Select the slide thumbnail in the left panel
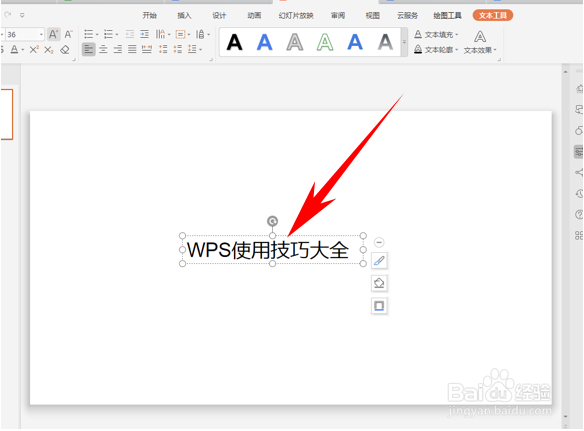Viewport: 584px width, 431px height. pyautogui.click(x=7, y=114)
